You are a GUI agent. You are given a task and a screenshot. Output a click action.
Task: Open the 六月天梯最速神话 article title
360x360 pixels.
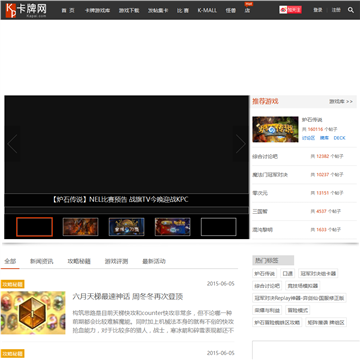coord(128,296)
